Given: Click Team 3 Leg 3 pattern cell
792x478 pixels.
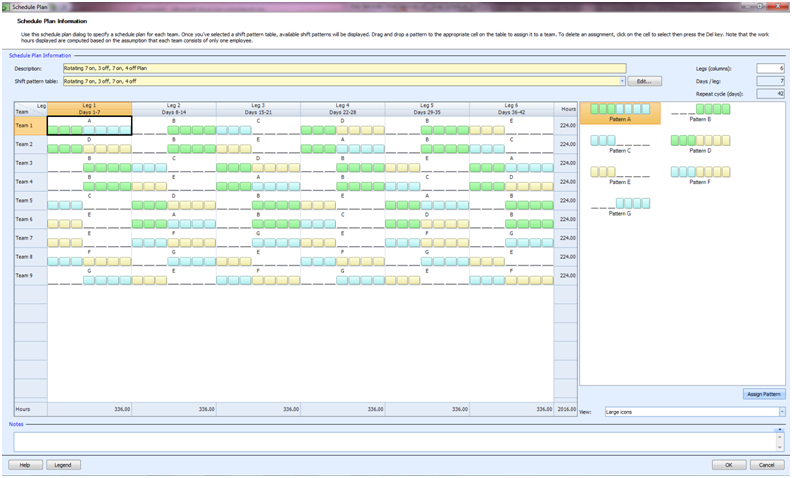Looking at the screenshot, I should (x=258, y=163).
